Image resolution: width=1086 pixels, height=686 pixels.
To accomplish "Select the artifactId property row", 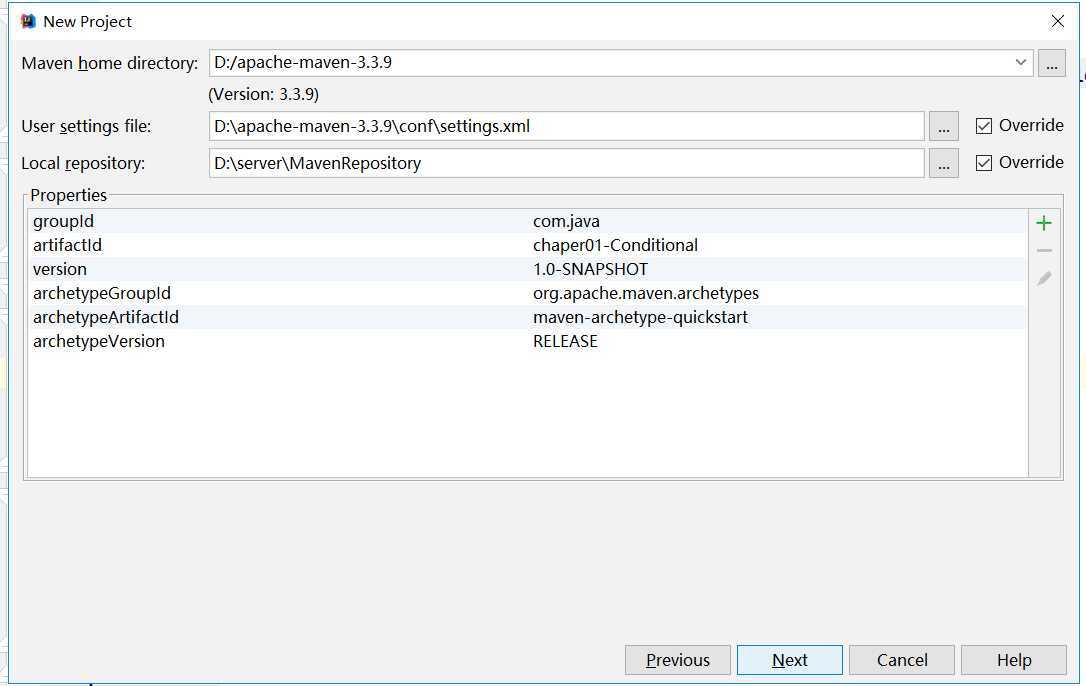I will (x=526, y=245).
